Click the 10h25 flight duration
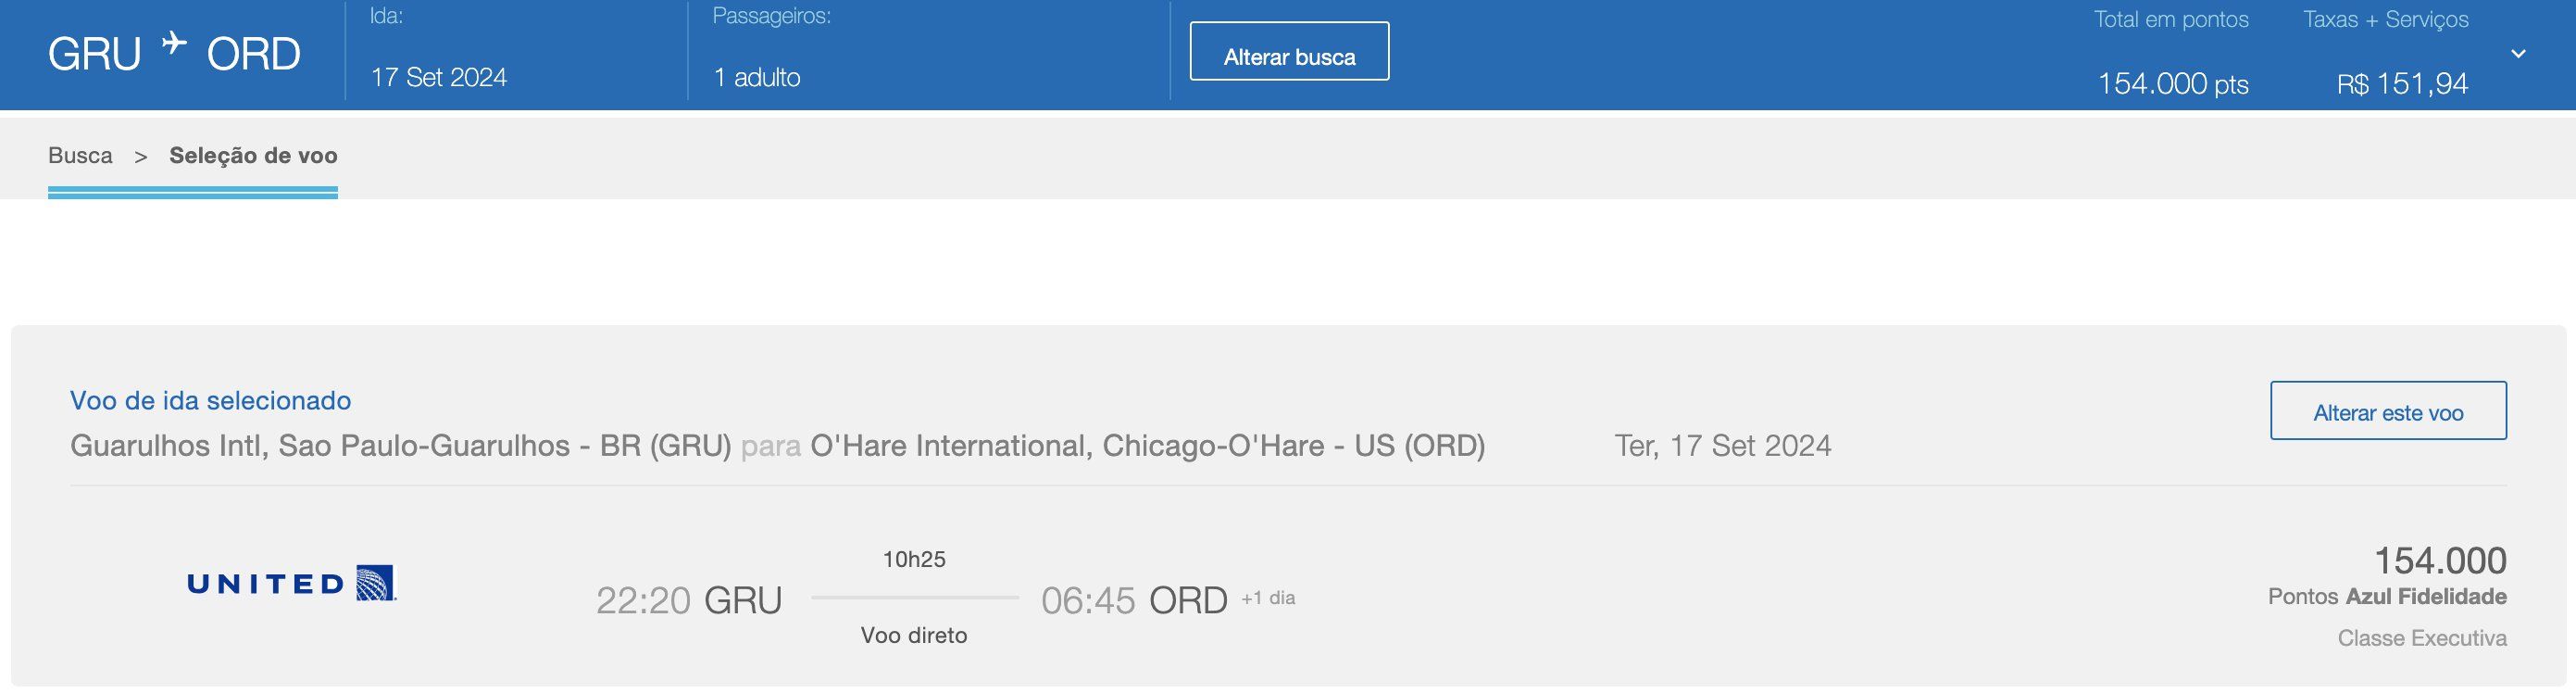2576x693 pixels. click(x=914, y=559)
